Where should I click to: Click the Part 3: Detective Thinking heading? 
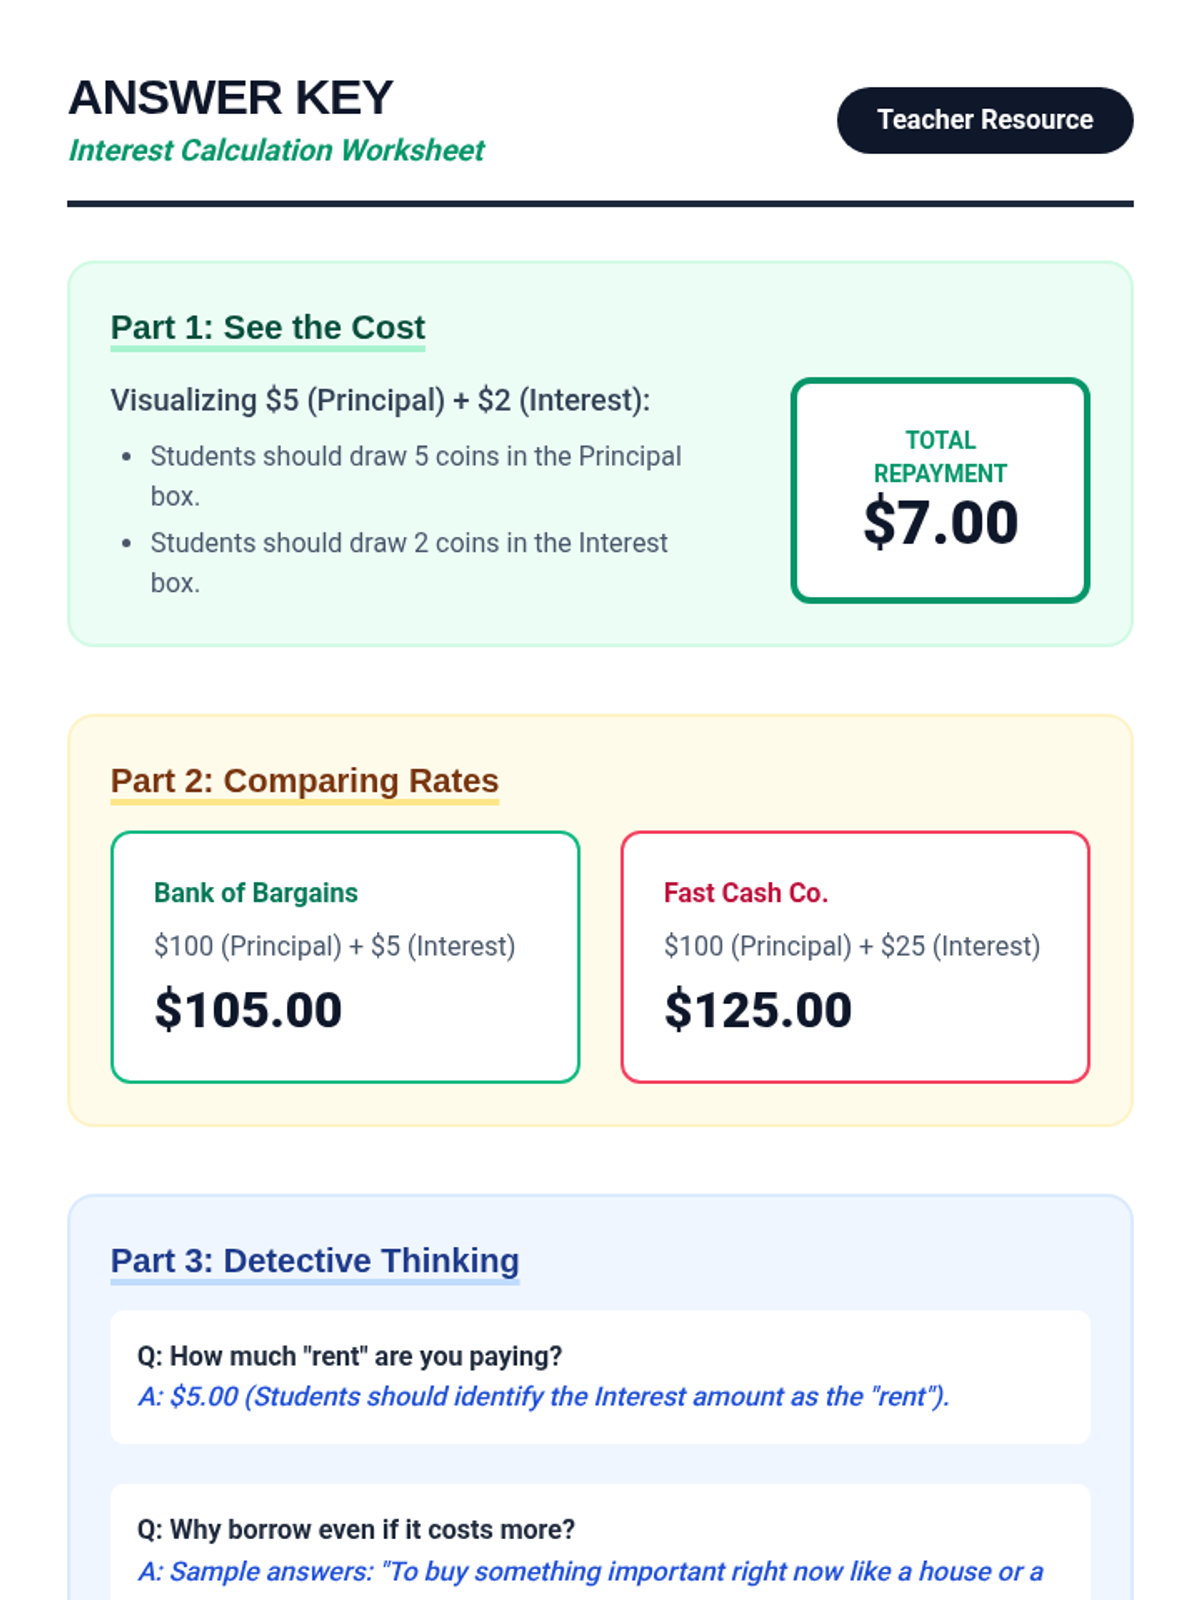(x=315, y=1260)
